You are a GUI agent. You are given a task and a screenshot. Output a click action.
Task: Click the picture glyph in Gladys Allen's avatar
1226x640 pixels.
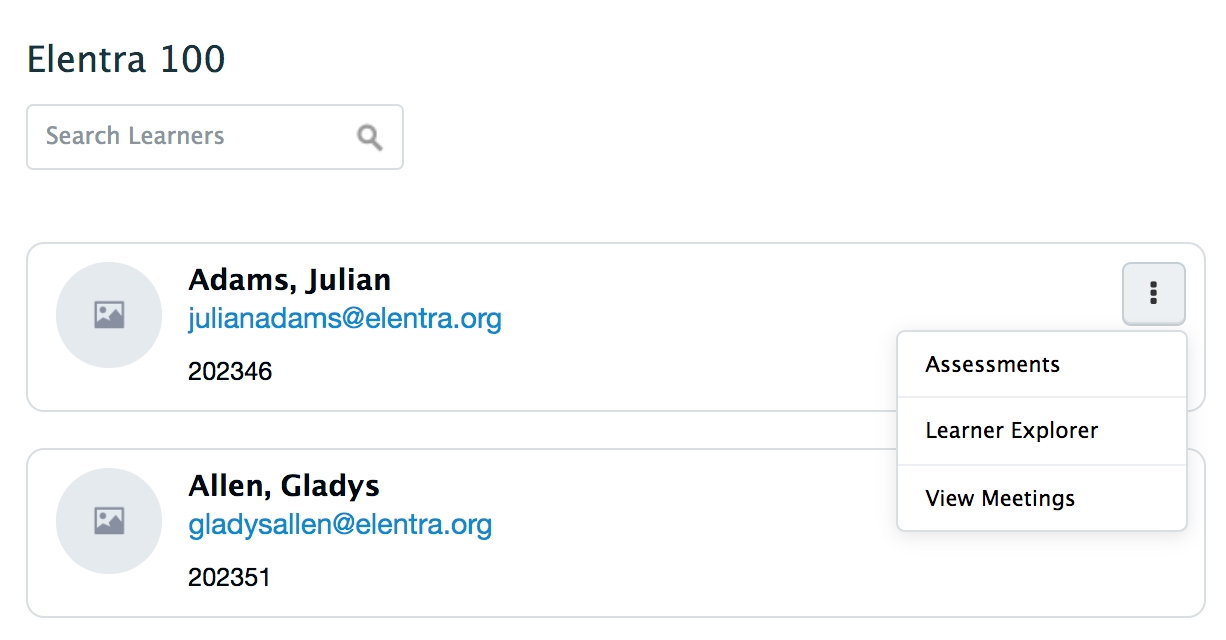109,521
